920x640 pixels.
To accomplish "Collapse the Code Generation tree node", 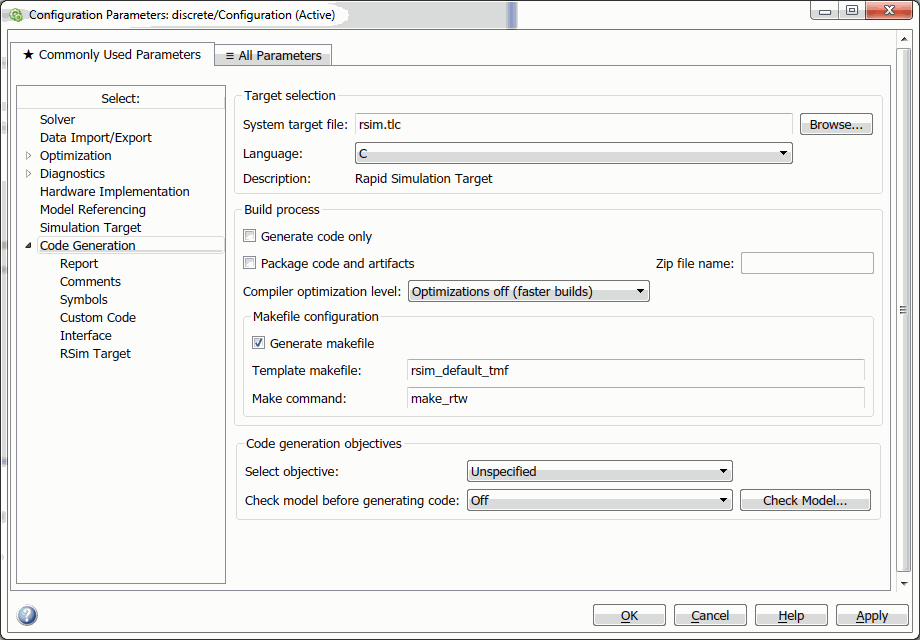I will [x=28, y=245].
